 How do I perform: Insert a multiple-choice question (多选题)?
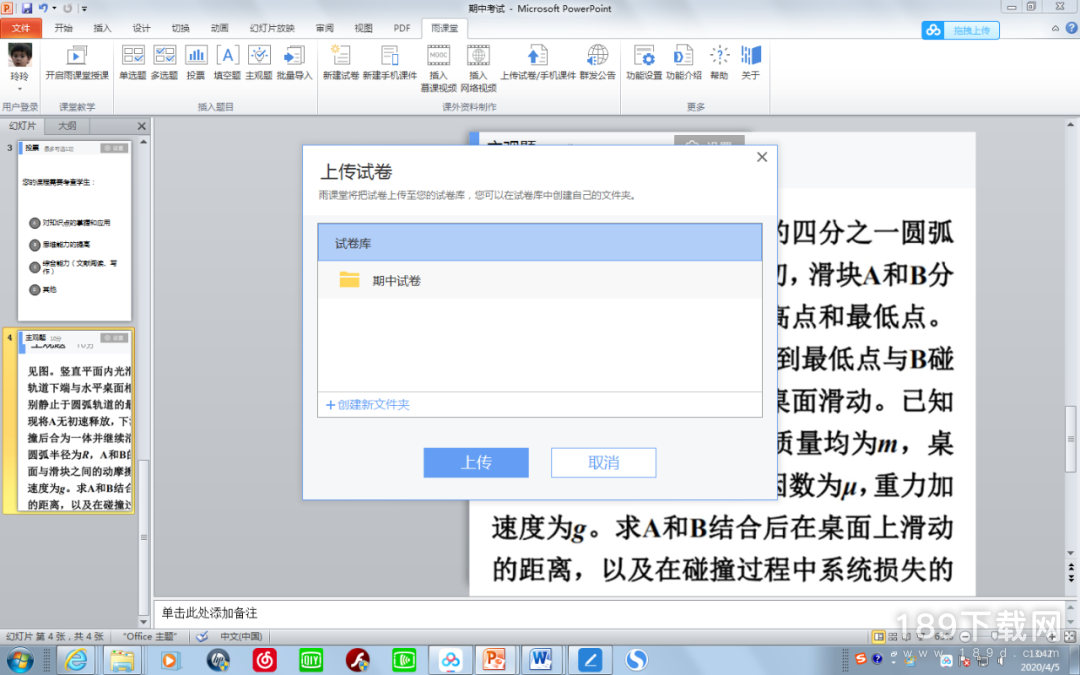click(x=164, y=63)
